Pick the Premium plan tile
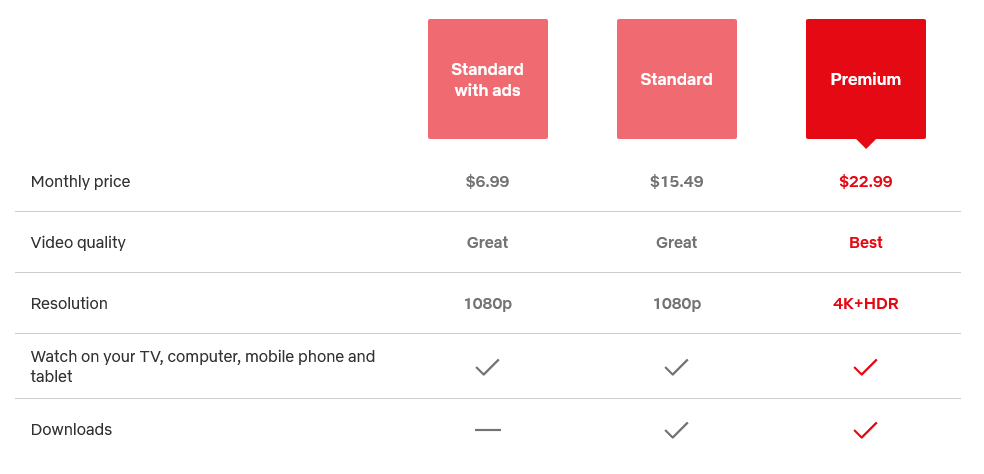This screenshot has width=984, height=474. (865, 79)
